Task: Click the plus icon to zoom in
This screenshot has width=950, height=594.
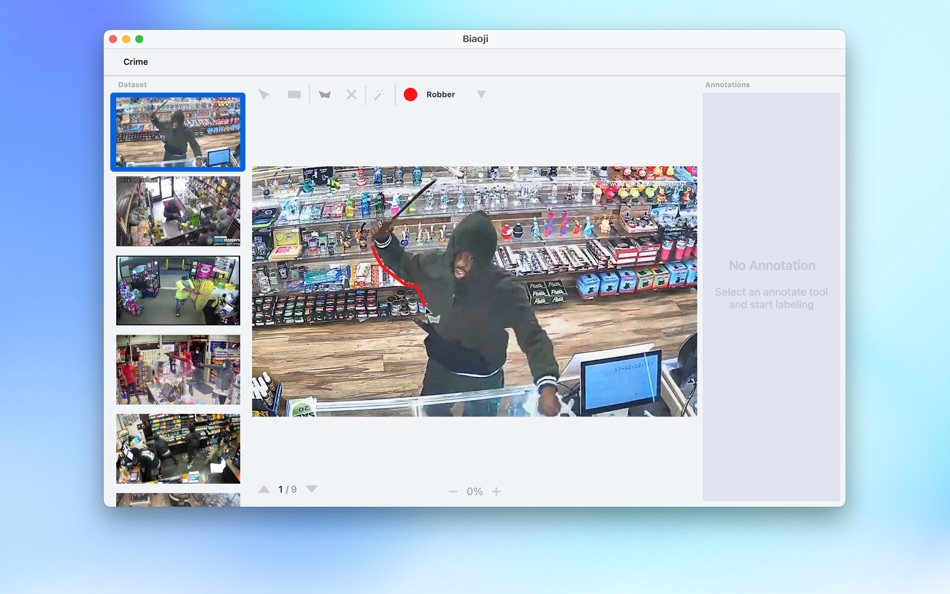Action: [494, 491]
